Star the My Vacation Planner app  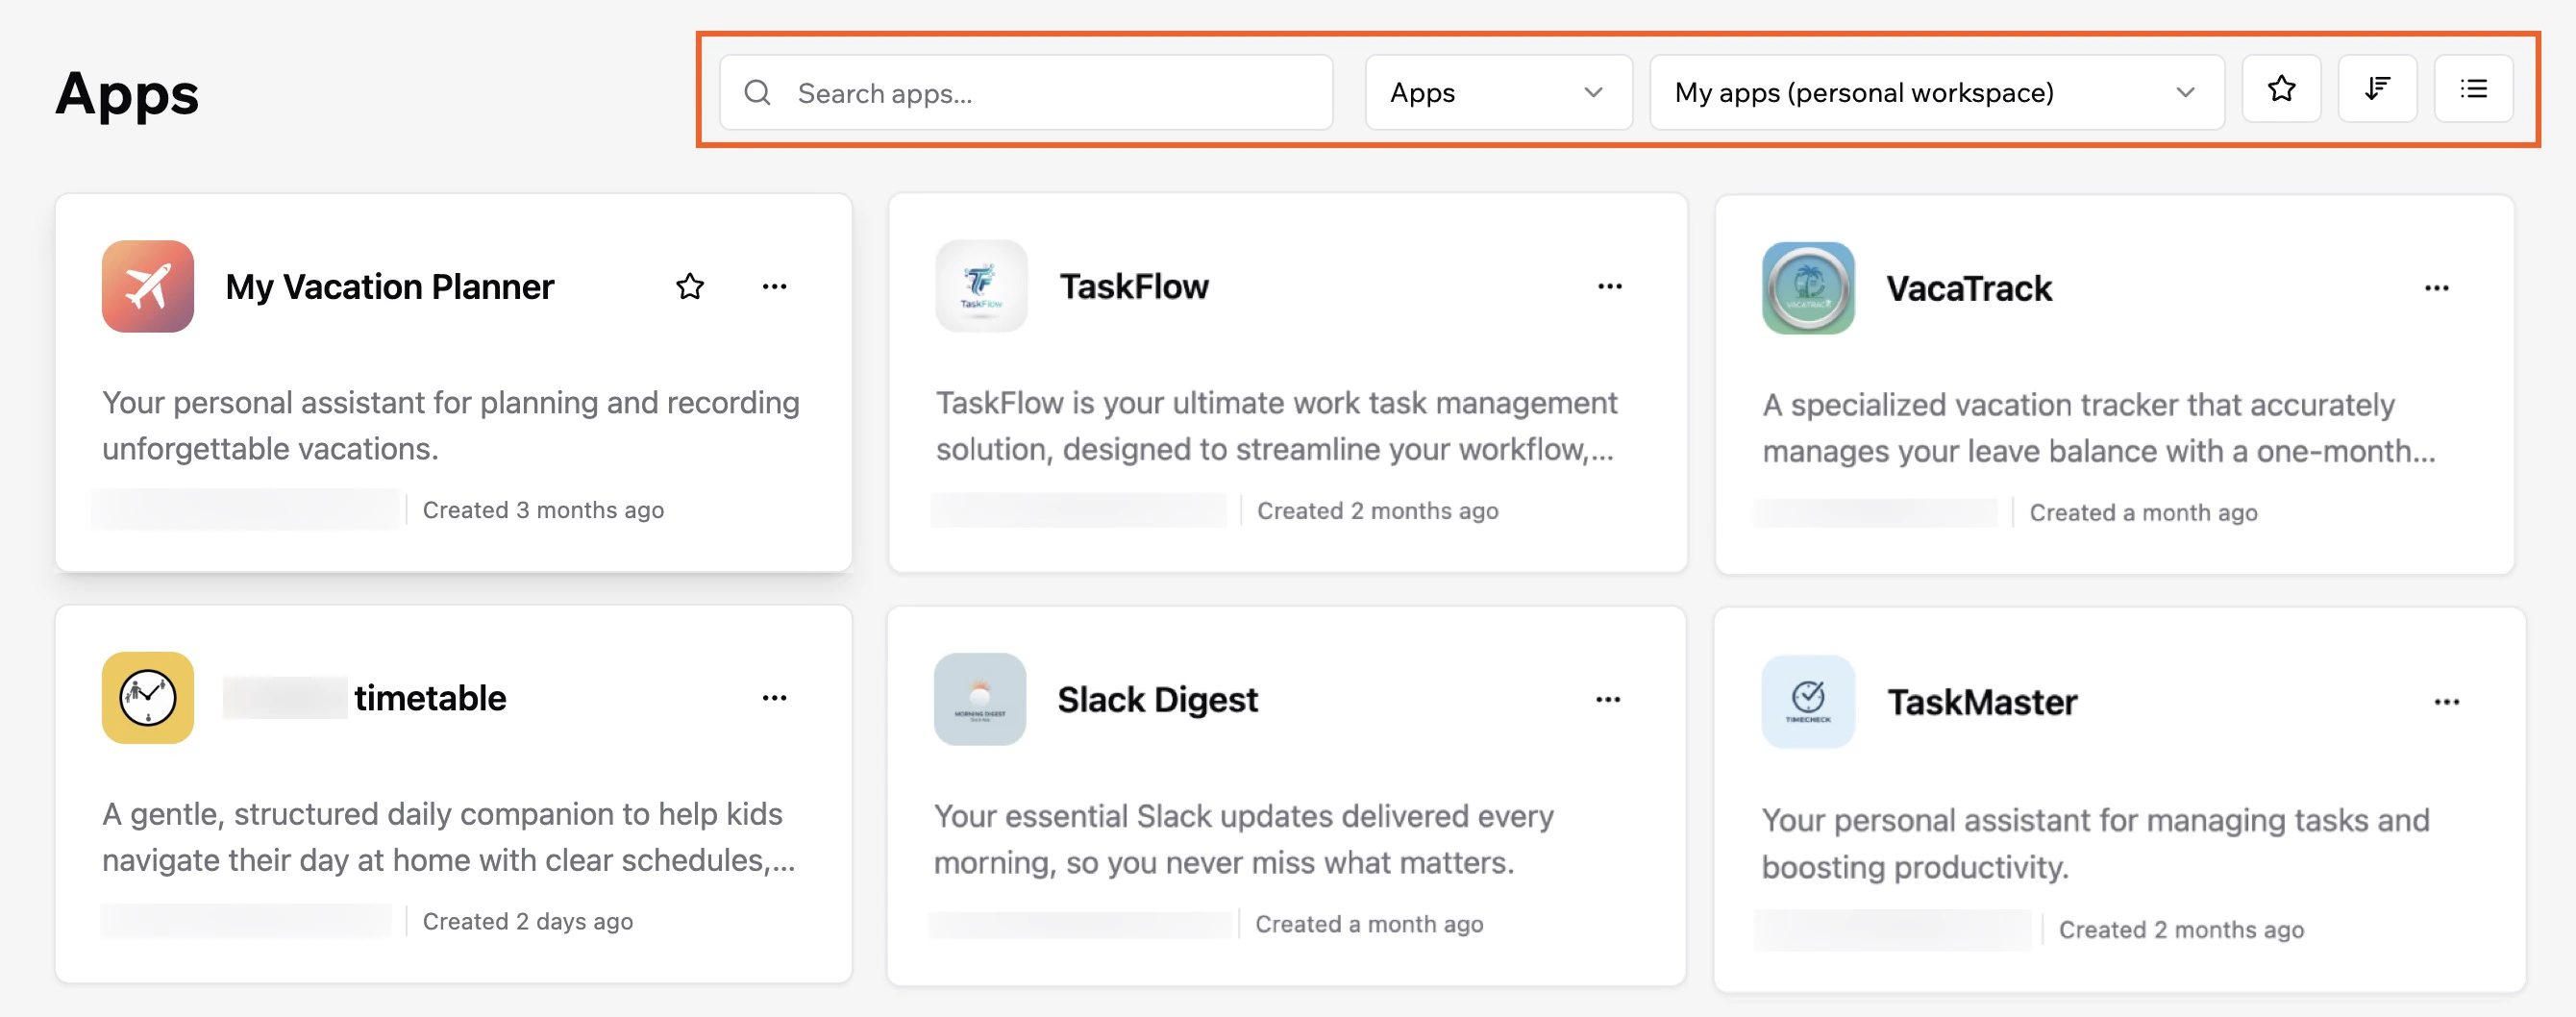coord(689,287)
